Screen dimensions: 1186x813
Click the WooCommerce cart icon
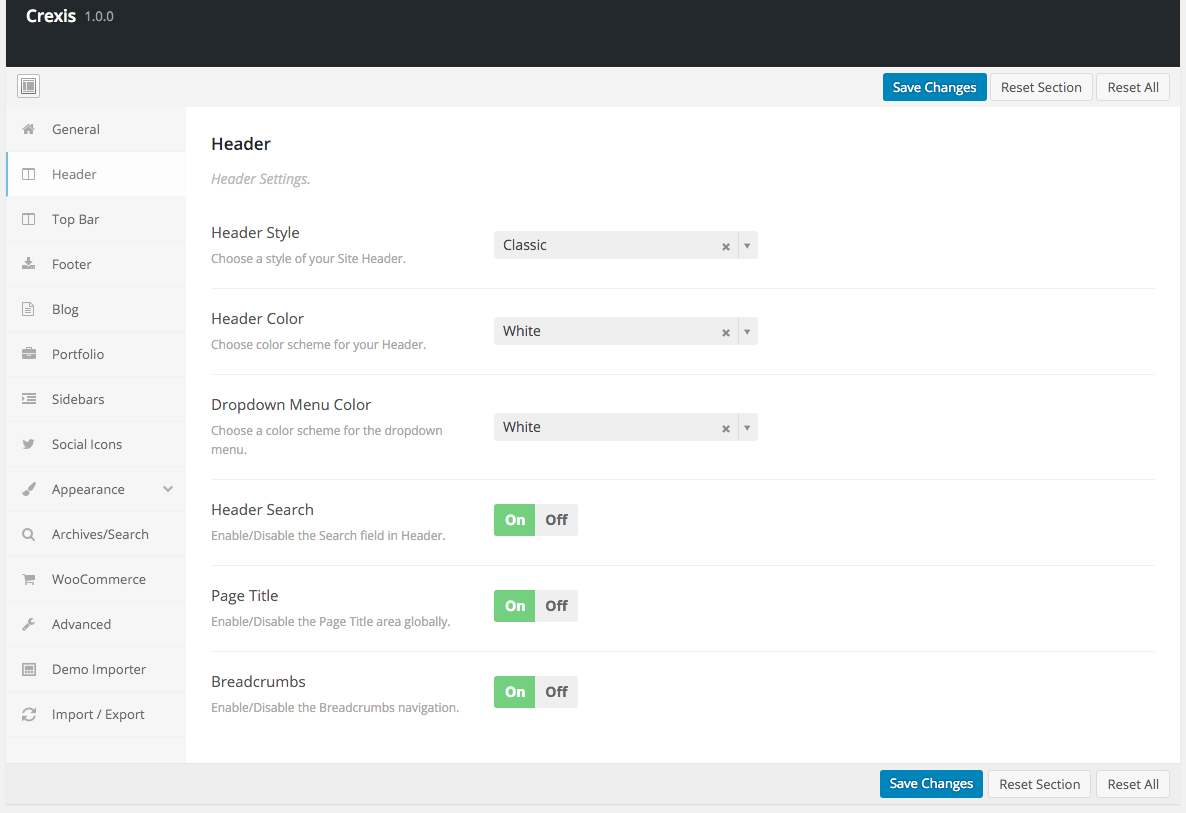click(x=29, y=579)
